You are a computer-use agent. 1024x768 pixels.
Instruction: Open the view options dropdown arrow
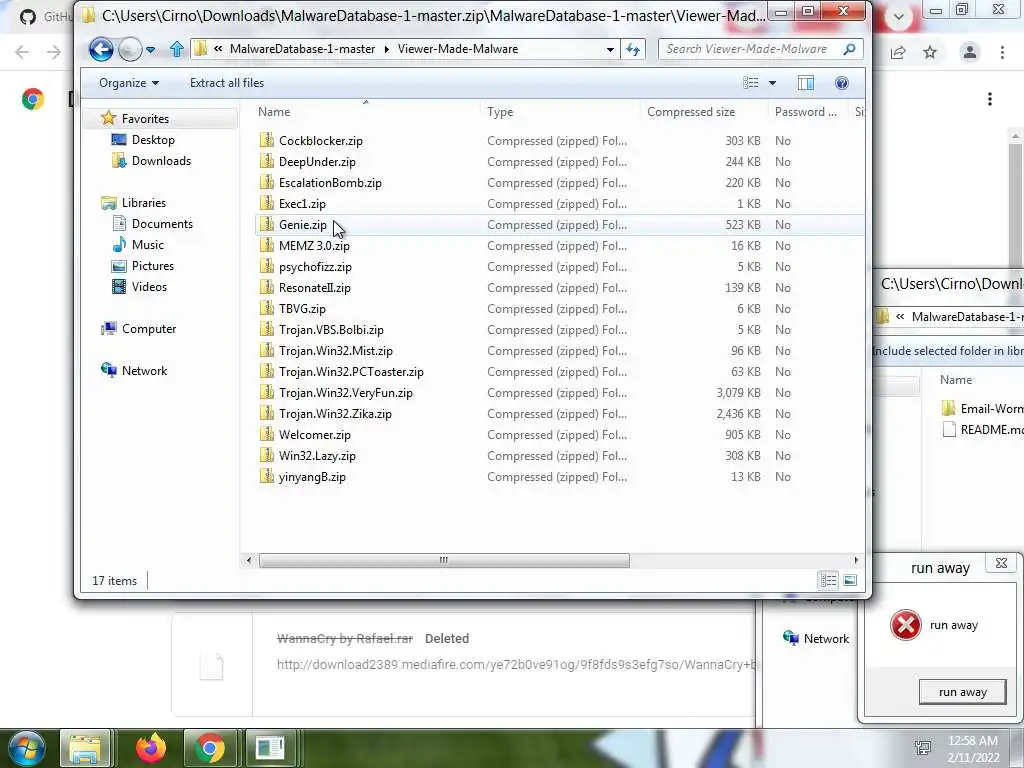click(x=773, y=83)
